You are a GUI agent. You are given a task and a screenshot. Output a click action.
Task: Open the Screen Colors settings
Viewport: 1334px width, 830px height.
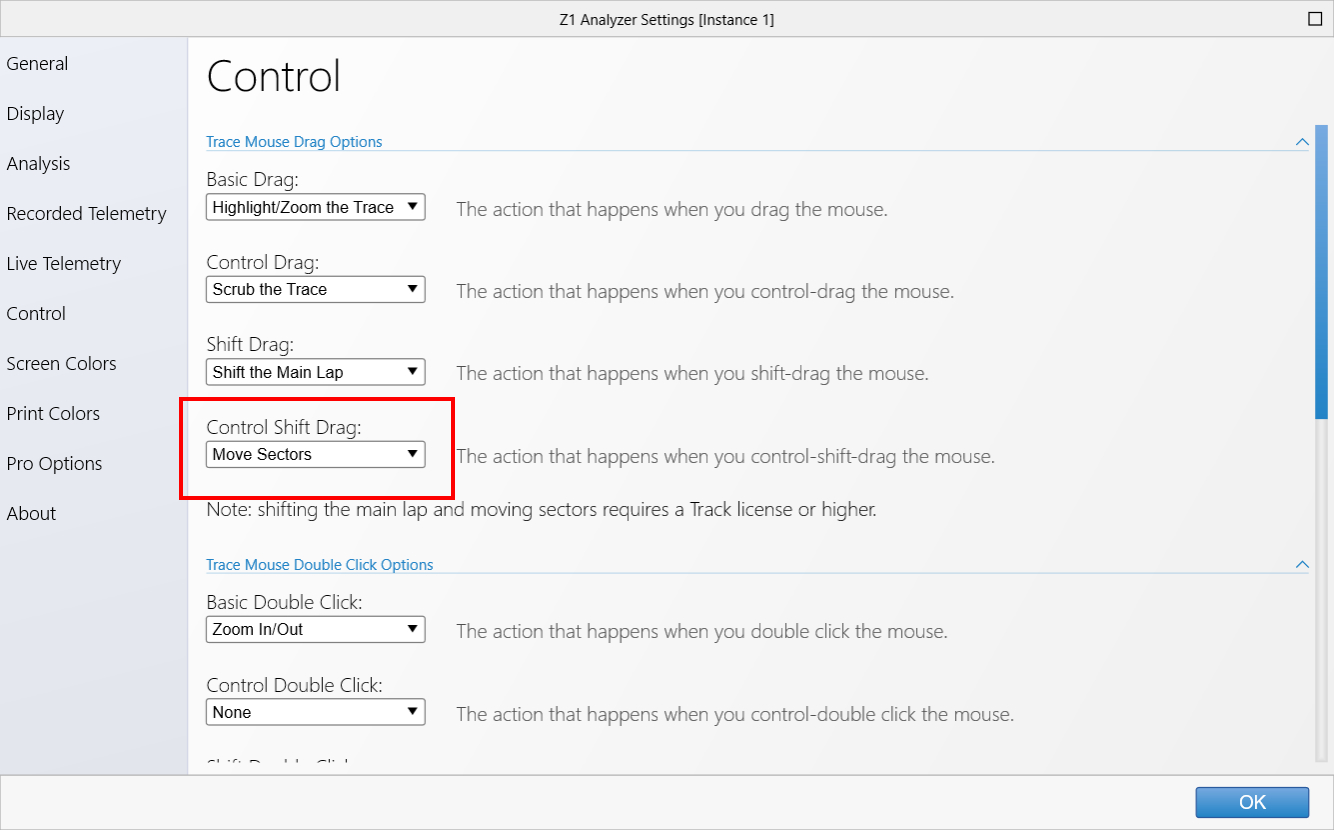click(x=61, y=364)
